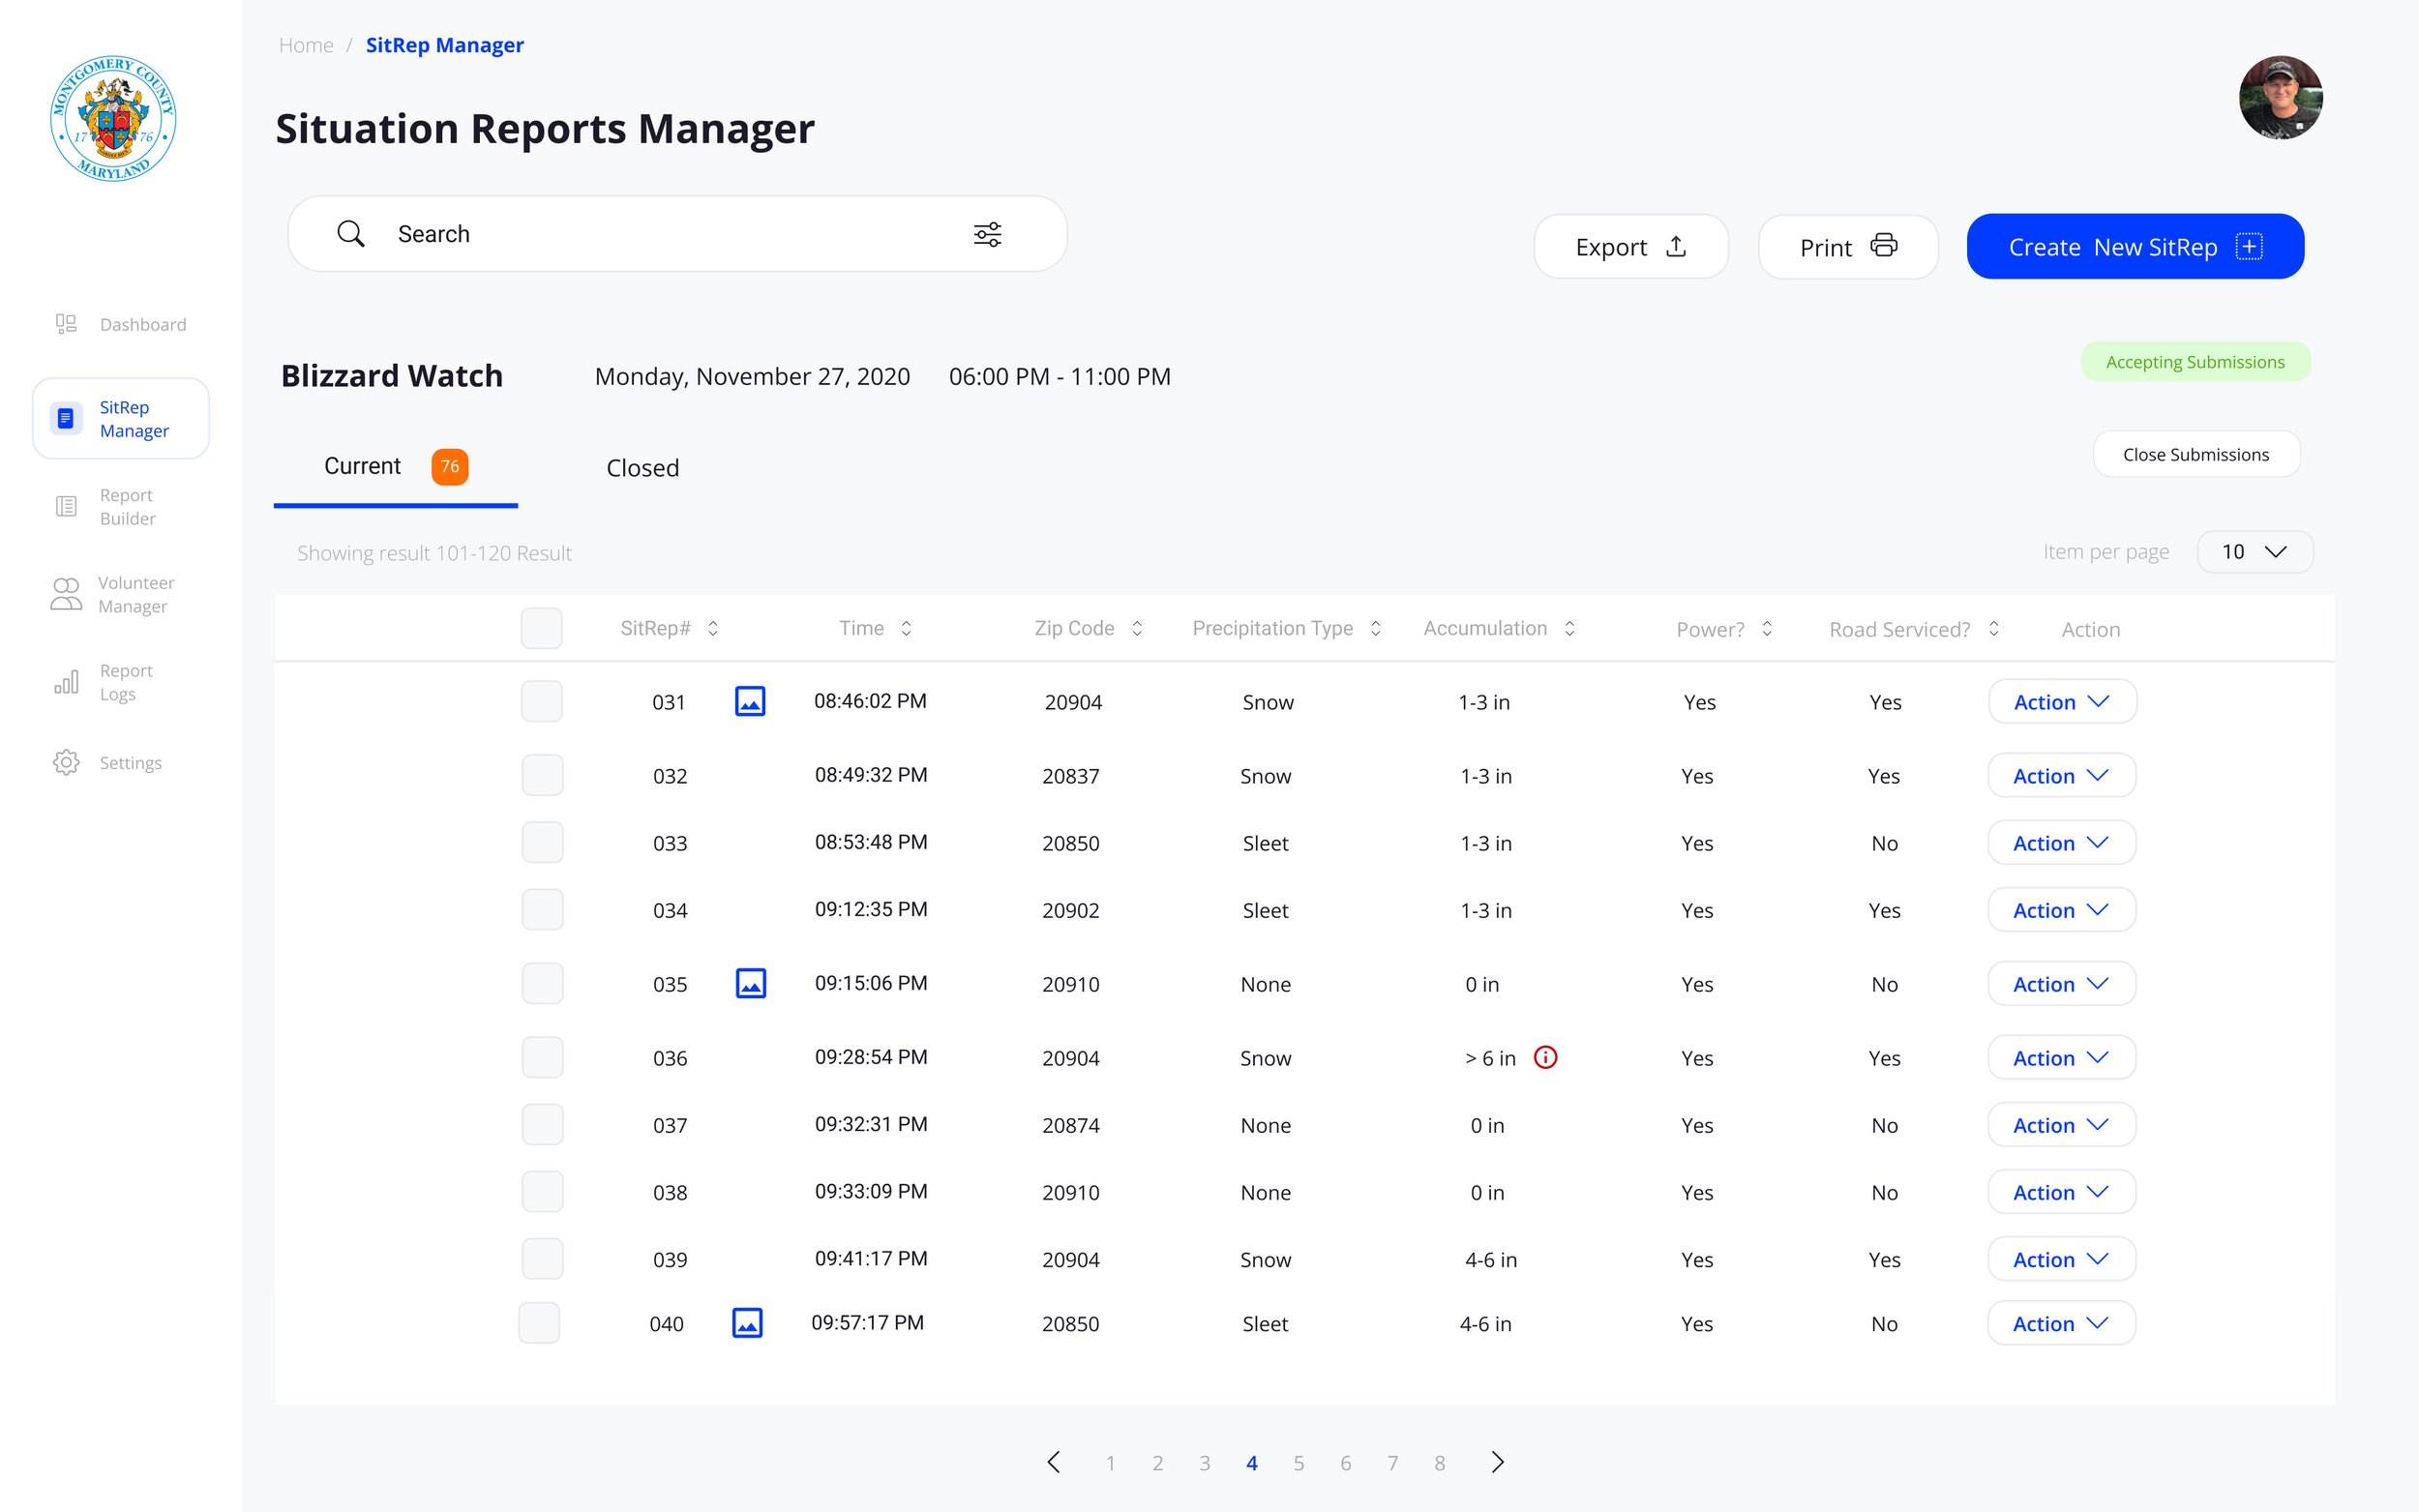Click the Close Submissions button
The height and width of the screenshot is (1512, 2419).
tap(2195, 455)
